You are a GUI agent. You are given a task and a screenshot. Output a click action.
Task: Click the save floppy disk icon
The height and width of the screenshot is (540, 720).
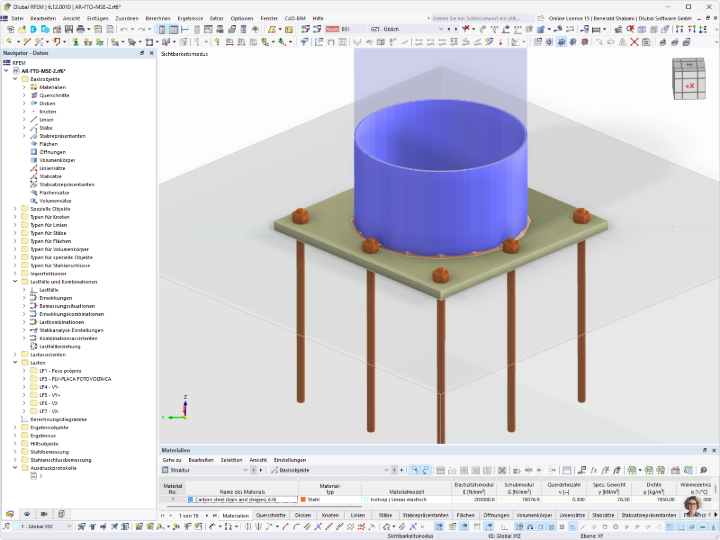pyautogui.click(x=68, y=29)
